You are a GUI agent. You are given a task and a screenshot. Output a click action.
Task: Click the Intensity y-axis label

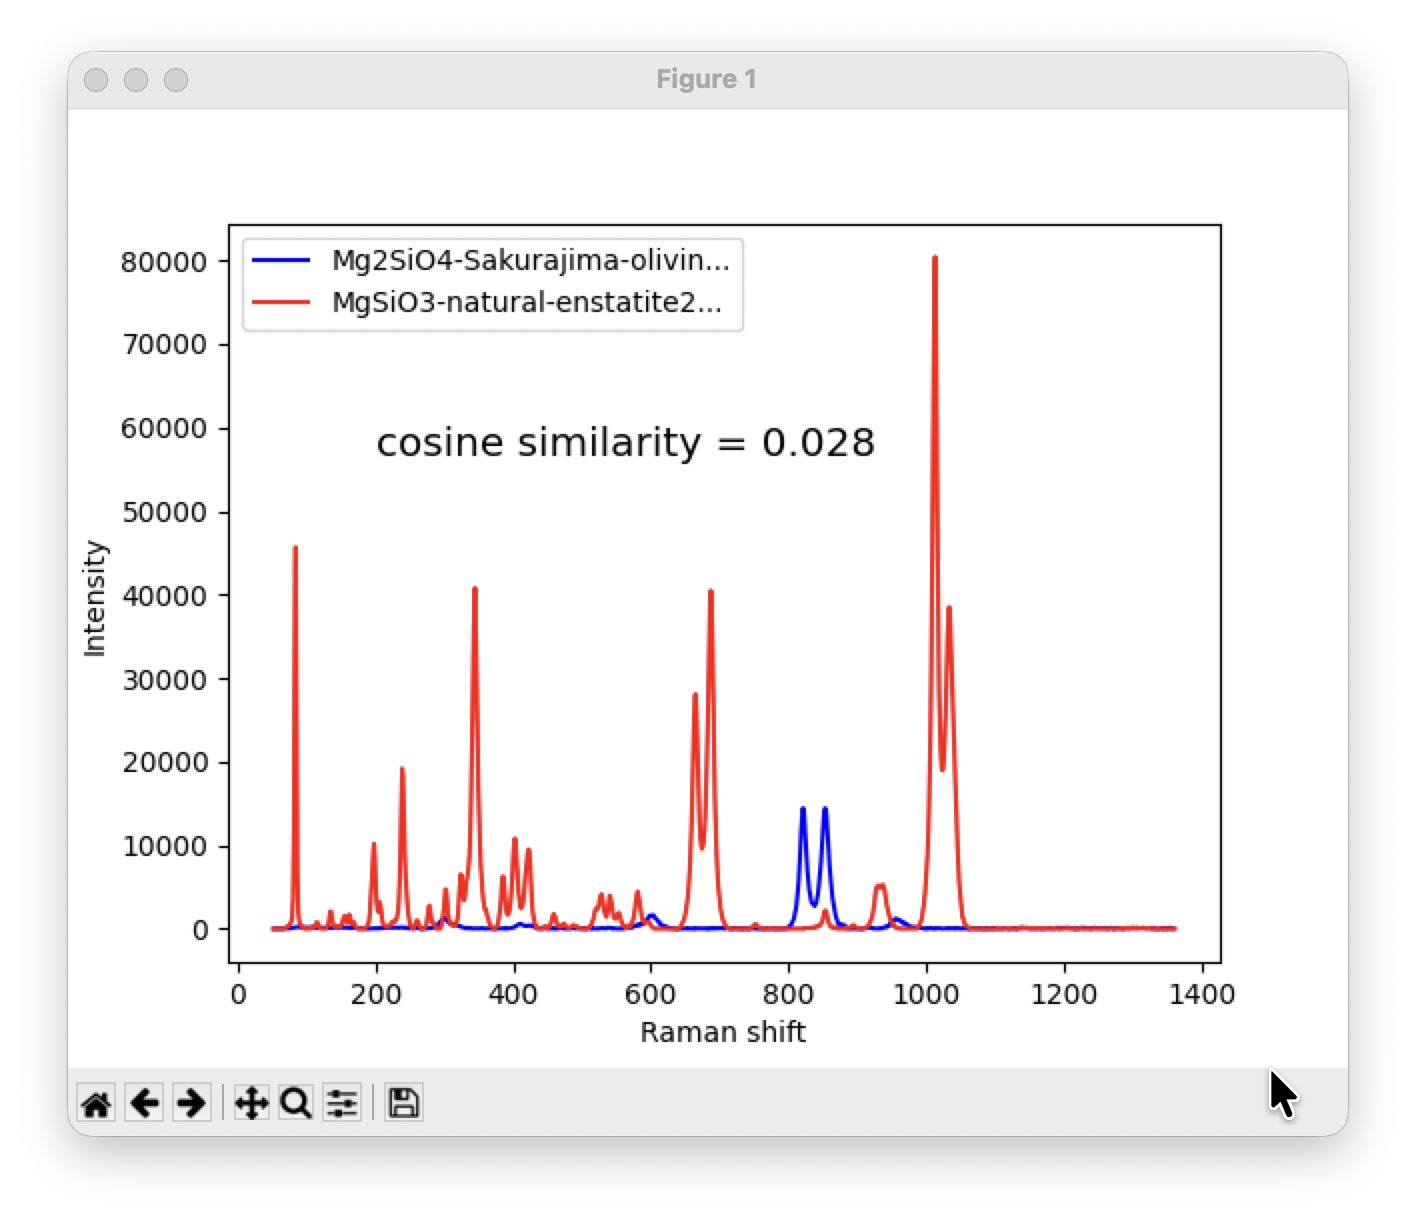pyautogui.click(x=95, y=598)
